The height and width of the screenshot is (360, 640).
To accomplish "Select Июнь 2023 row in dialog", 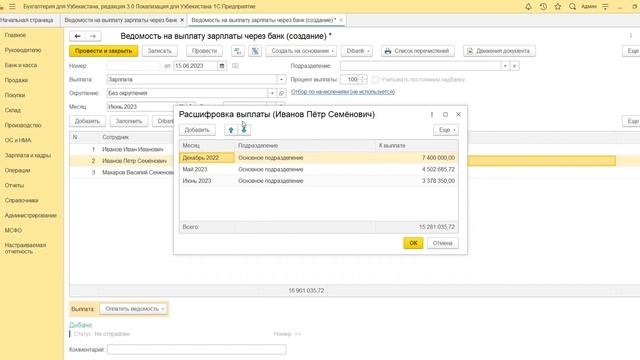I will pyautogui.click(x=319, y=181).
